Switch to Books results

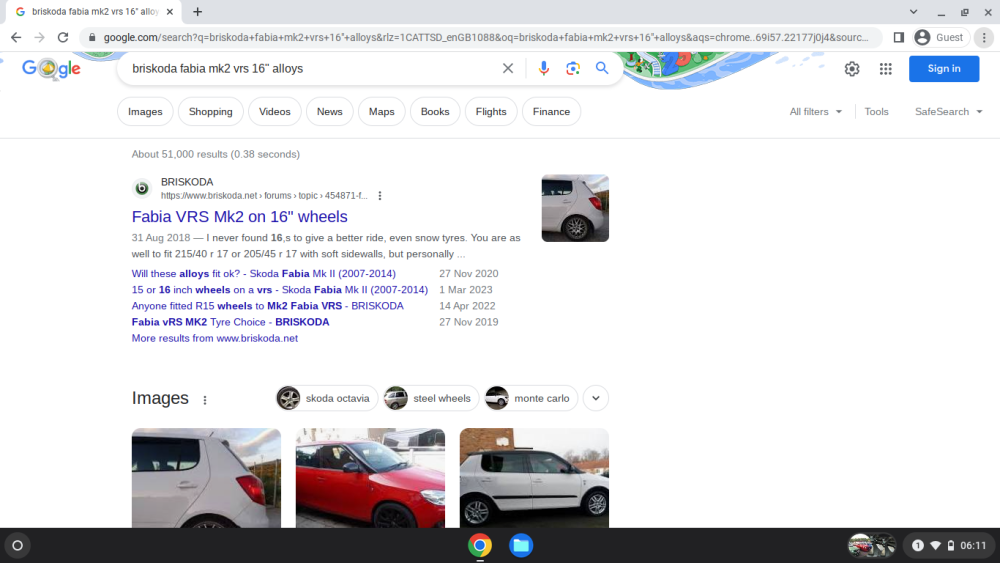pos(435,112)
